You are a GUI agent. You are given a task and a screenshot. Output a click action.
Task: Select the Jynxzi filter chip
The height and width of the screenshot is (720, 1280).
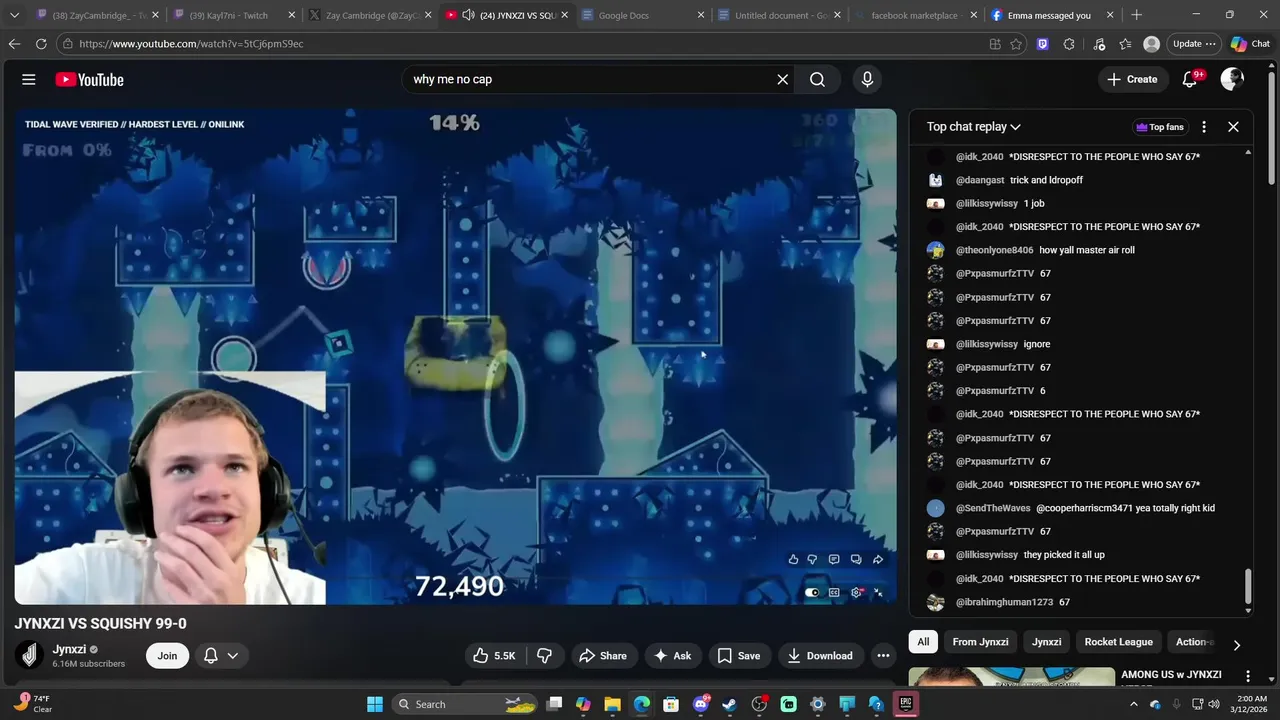[1046, 642]
